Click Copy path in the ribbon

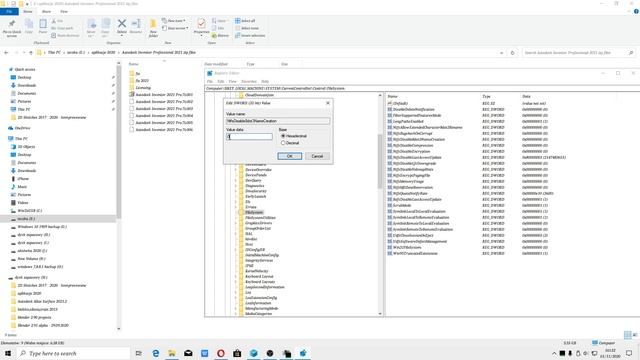(x=62, y=28)
